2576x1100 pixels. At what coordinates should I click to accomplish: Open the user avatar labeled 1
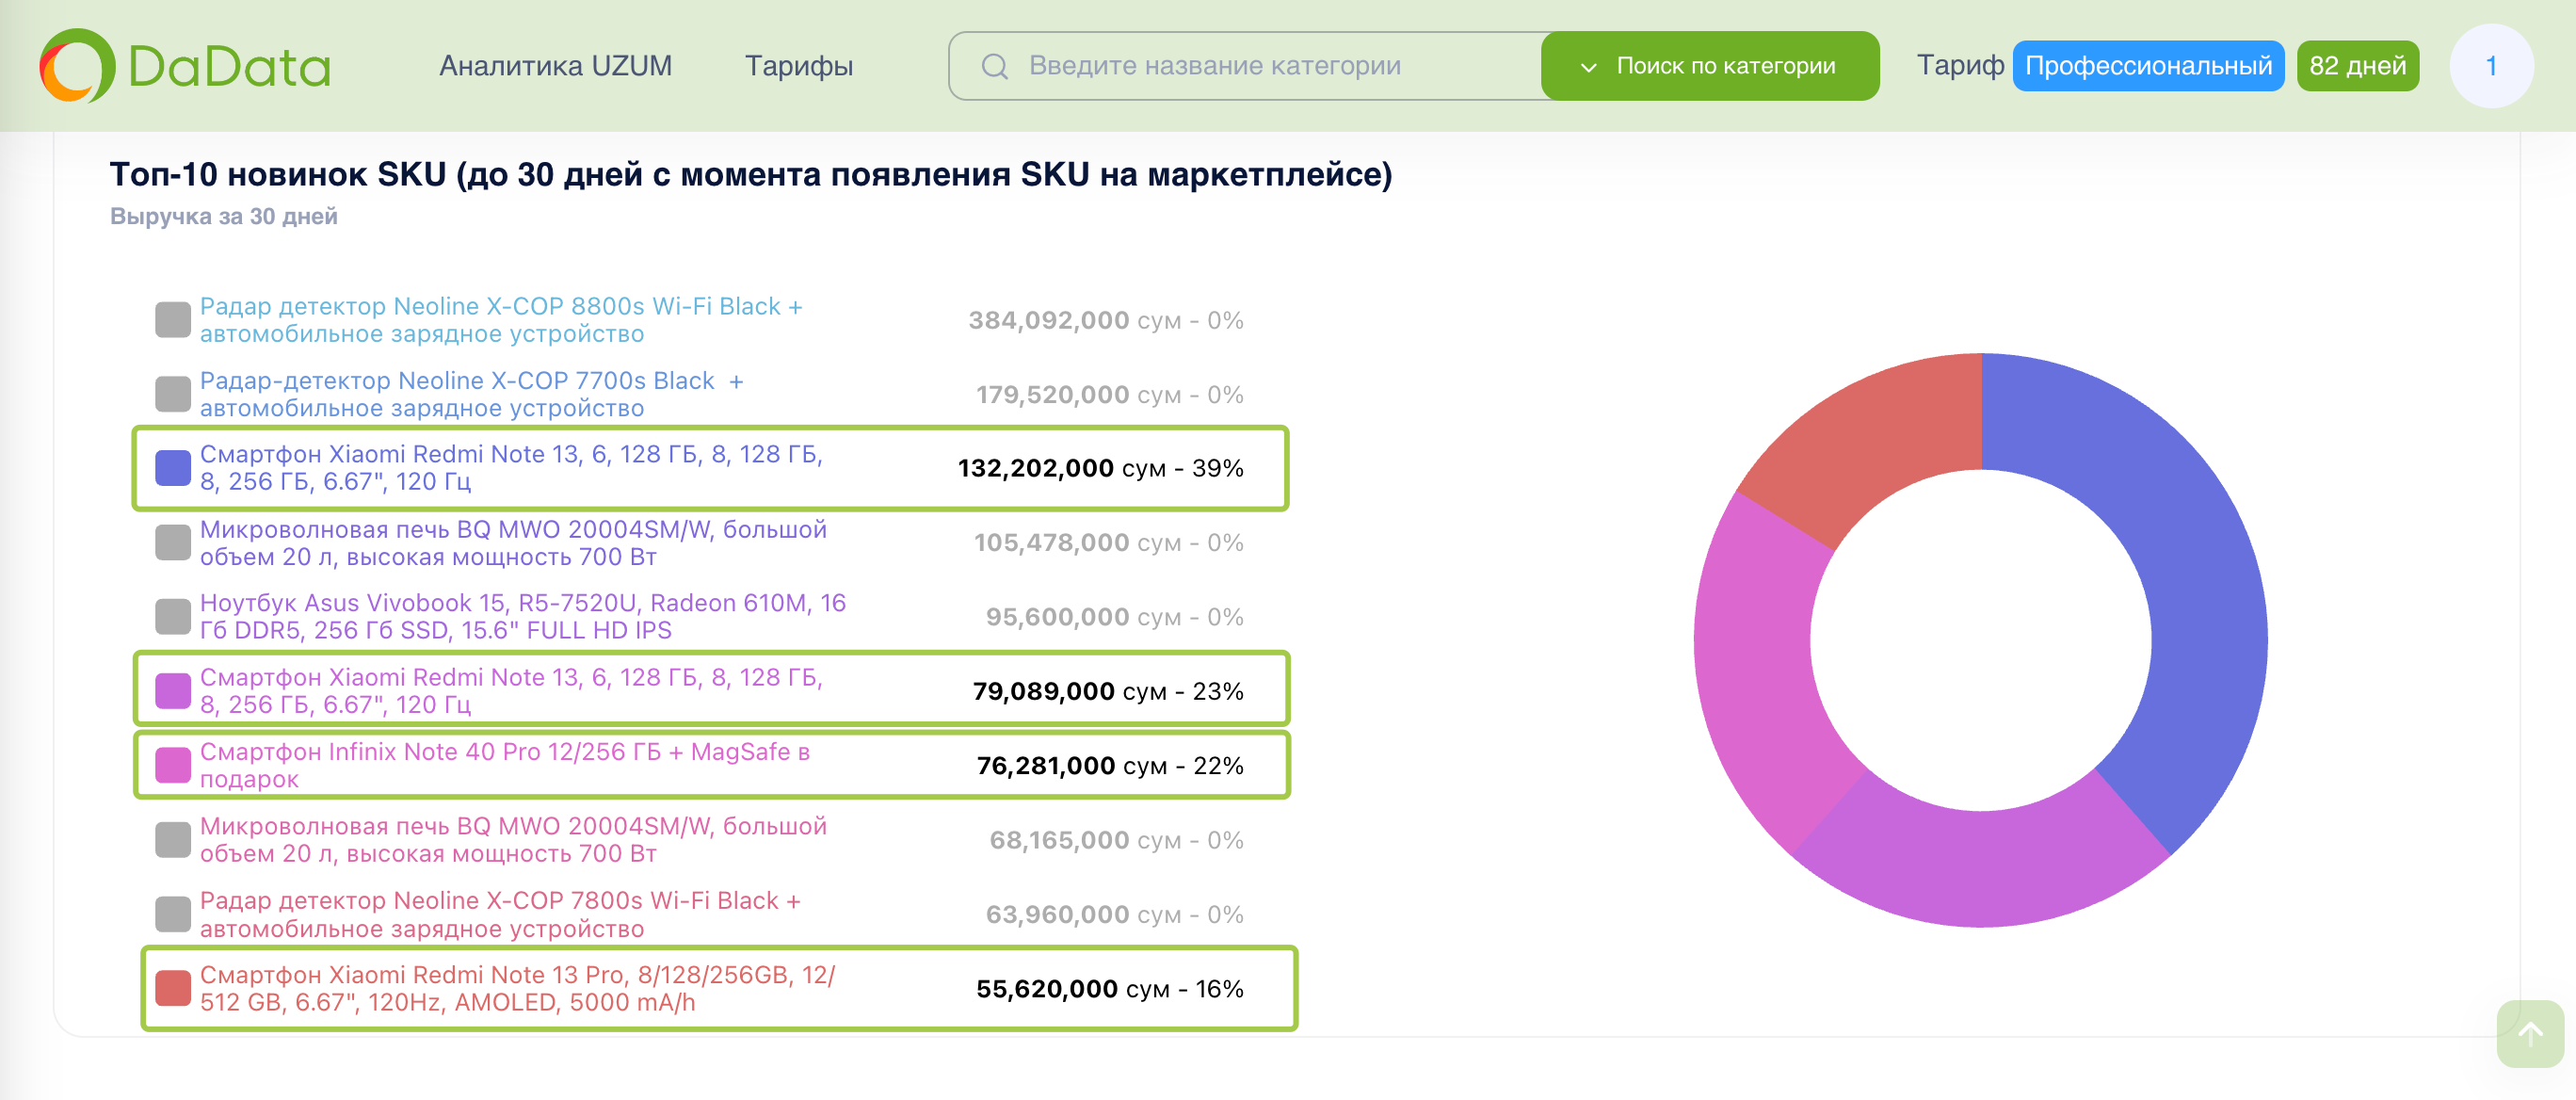point(2490,66)
